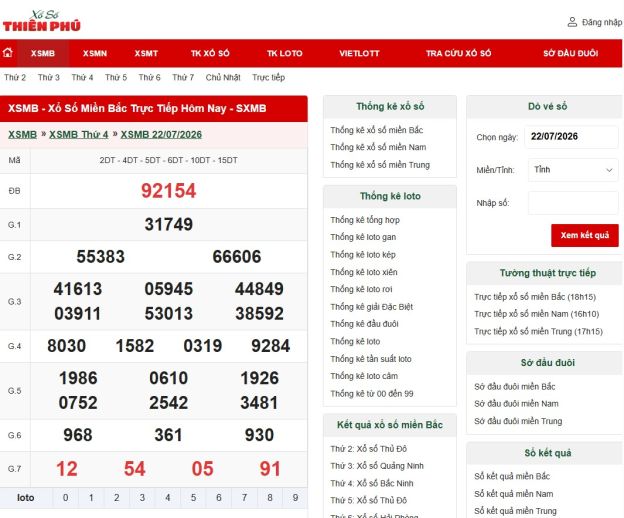Select loto filter digit 5

coord(193,498)
